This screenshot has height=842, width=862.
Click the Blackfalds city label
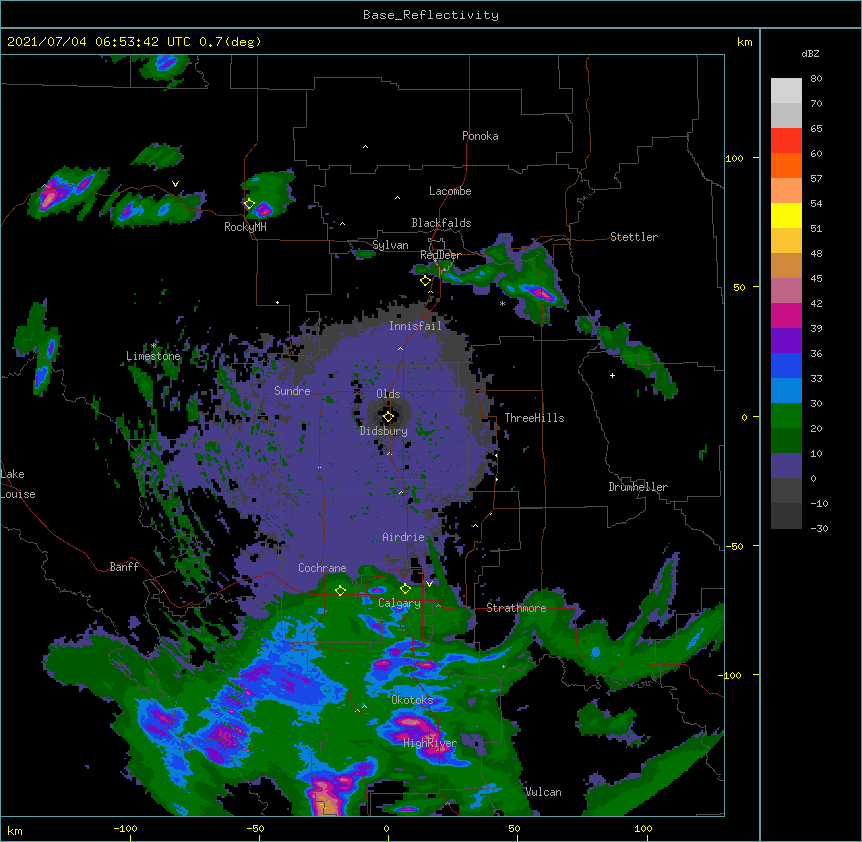point(441,223)
